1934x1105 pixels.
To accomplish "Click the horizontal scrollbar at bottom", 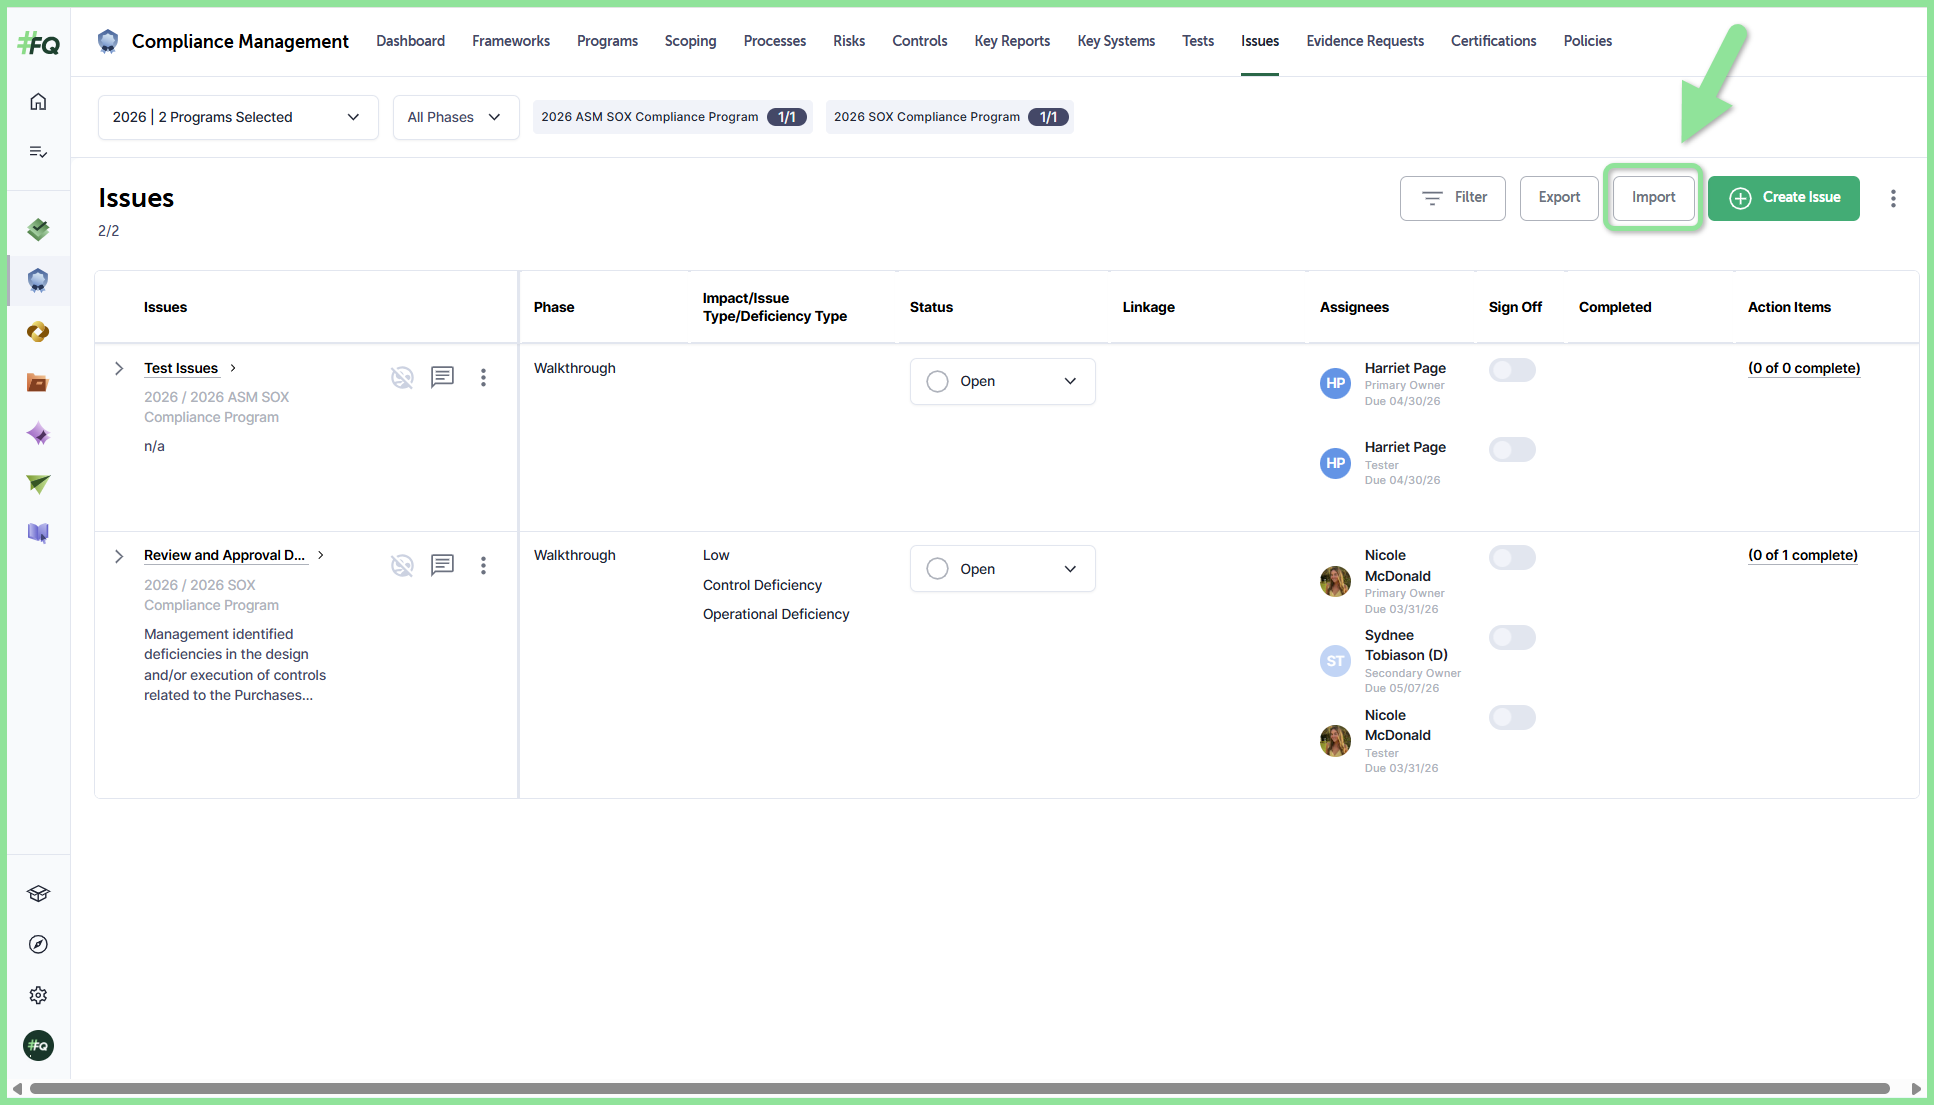I will pyautogui.click(x=959, y=1088).
